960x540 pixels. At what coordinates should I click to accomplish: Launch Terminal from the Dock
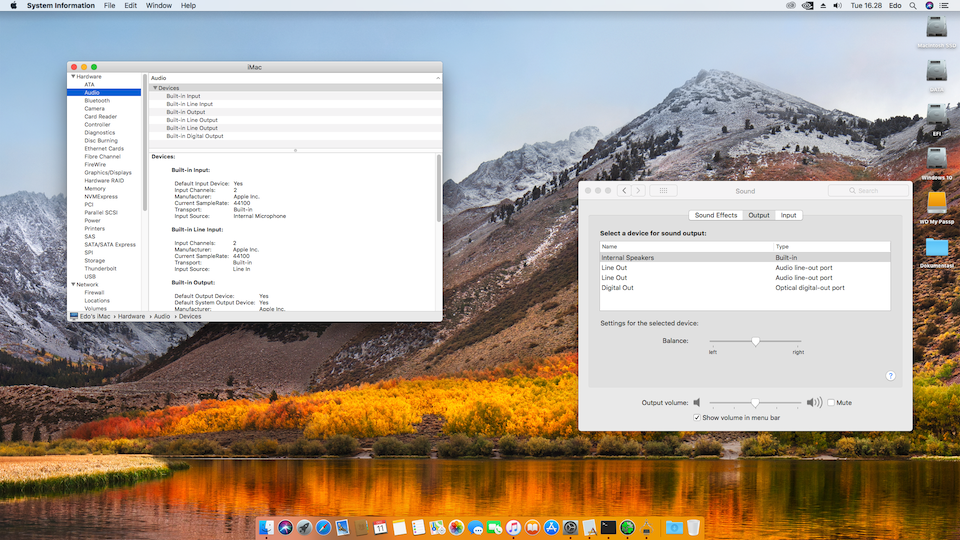tap(608, 527)
